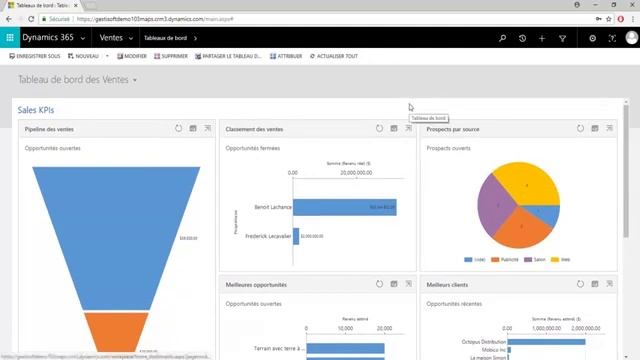Click the Opera extension icon in toolbar
This screenshot has height=360, width=640.
[x=621, y=19]
